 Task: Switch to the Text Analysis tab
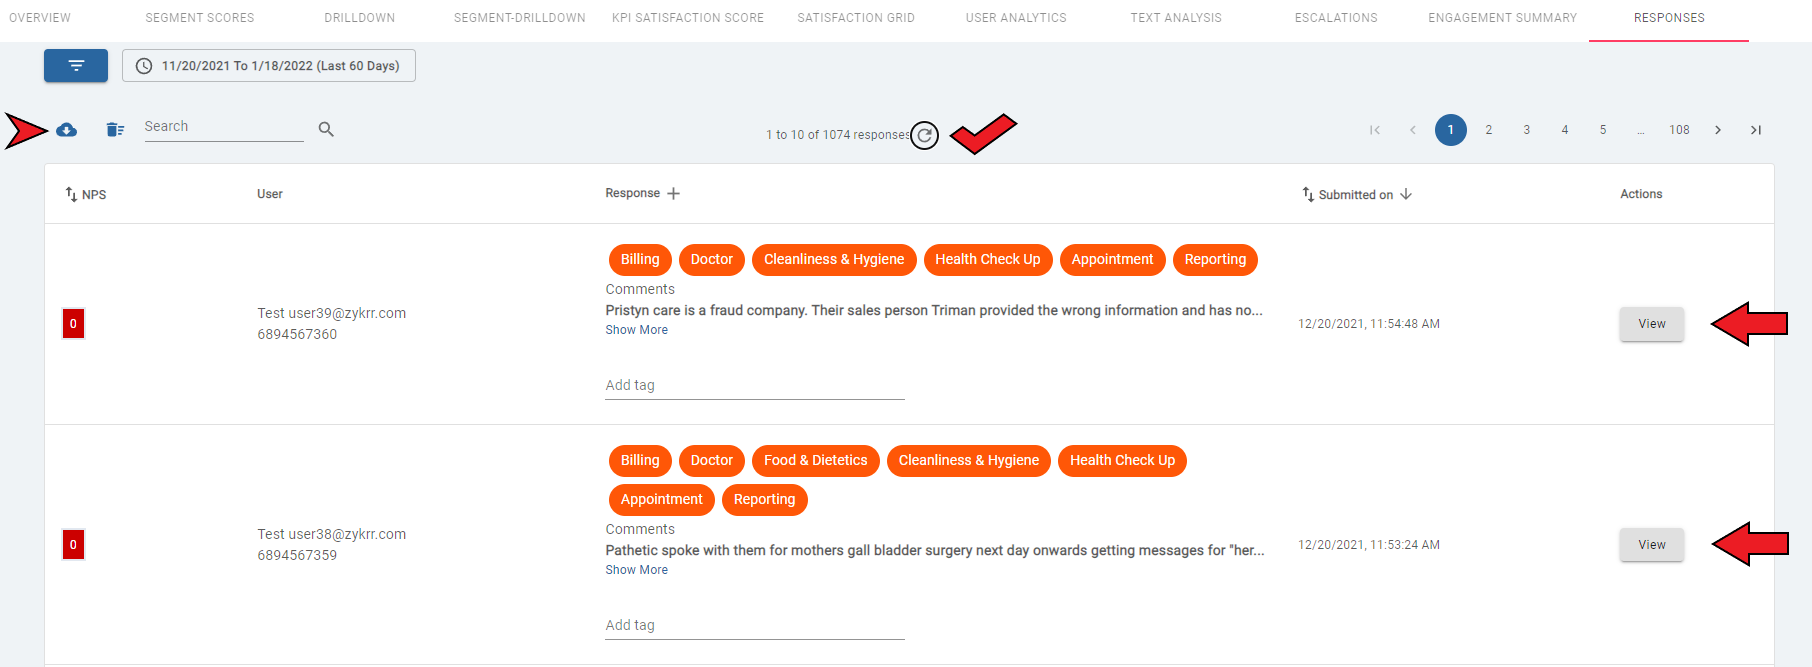click(1176, 18)
